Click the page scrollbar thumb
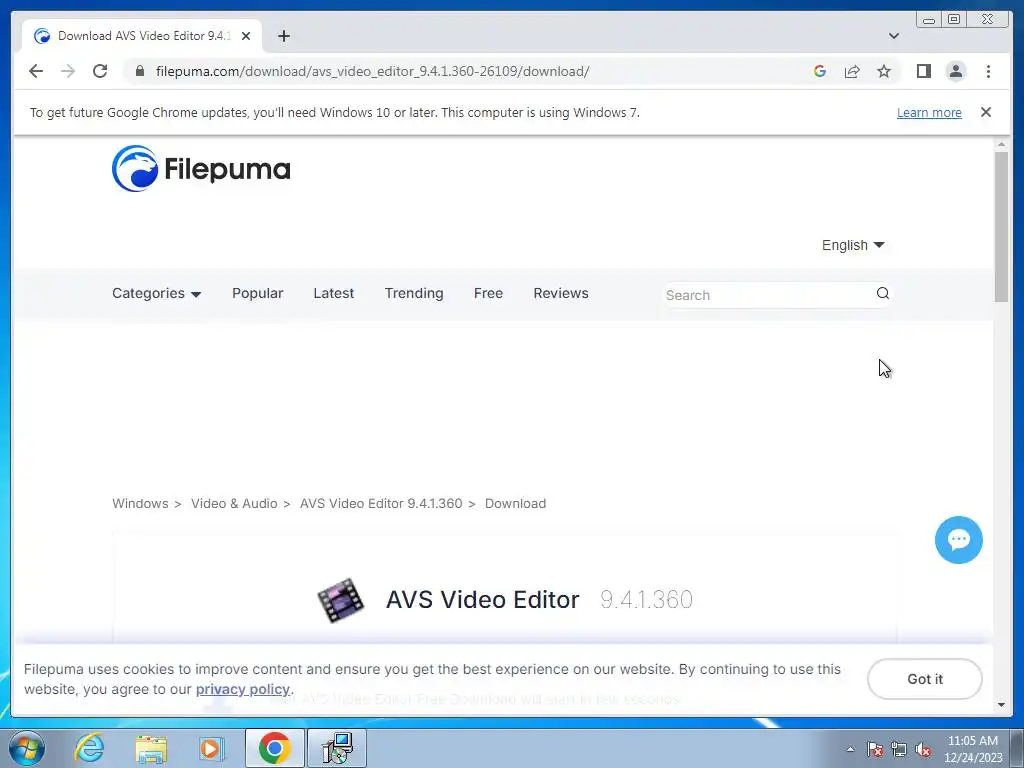The height and width of the screenshot is (768, 1024). pyautogui.click(x=1001, y=227)
